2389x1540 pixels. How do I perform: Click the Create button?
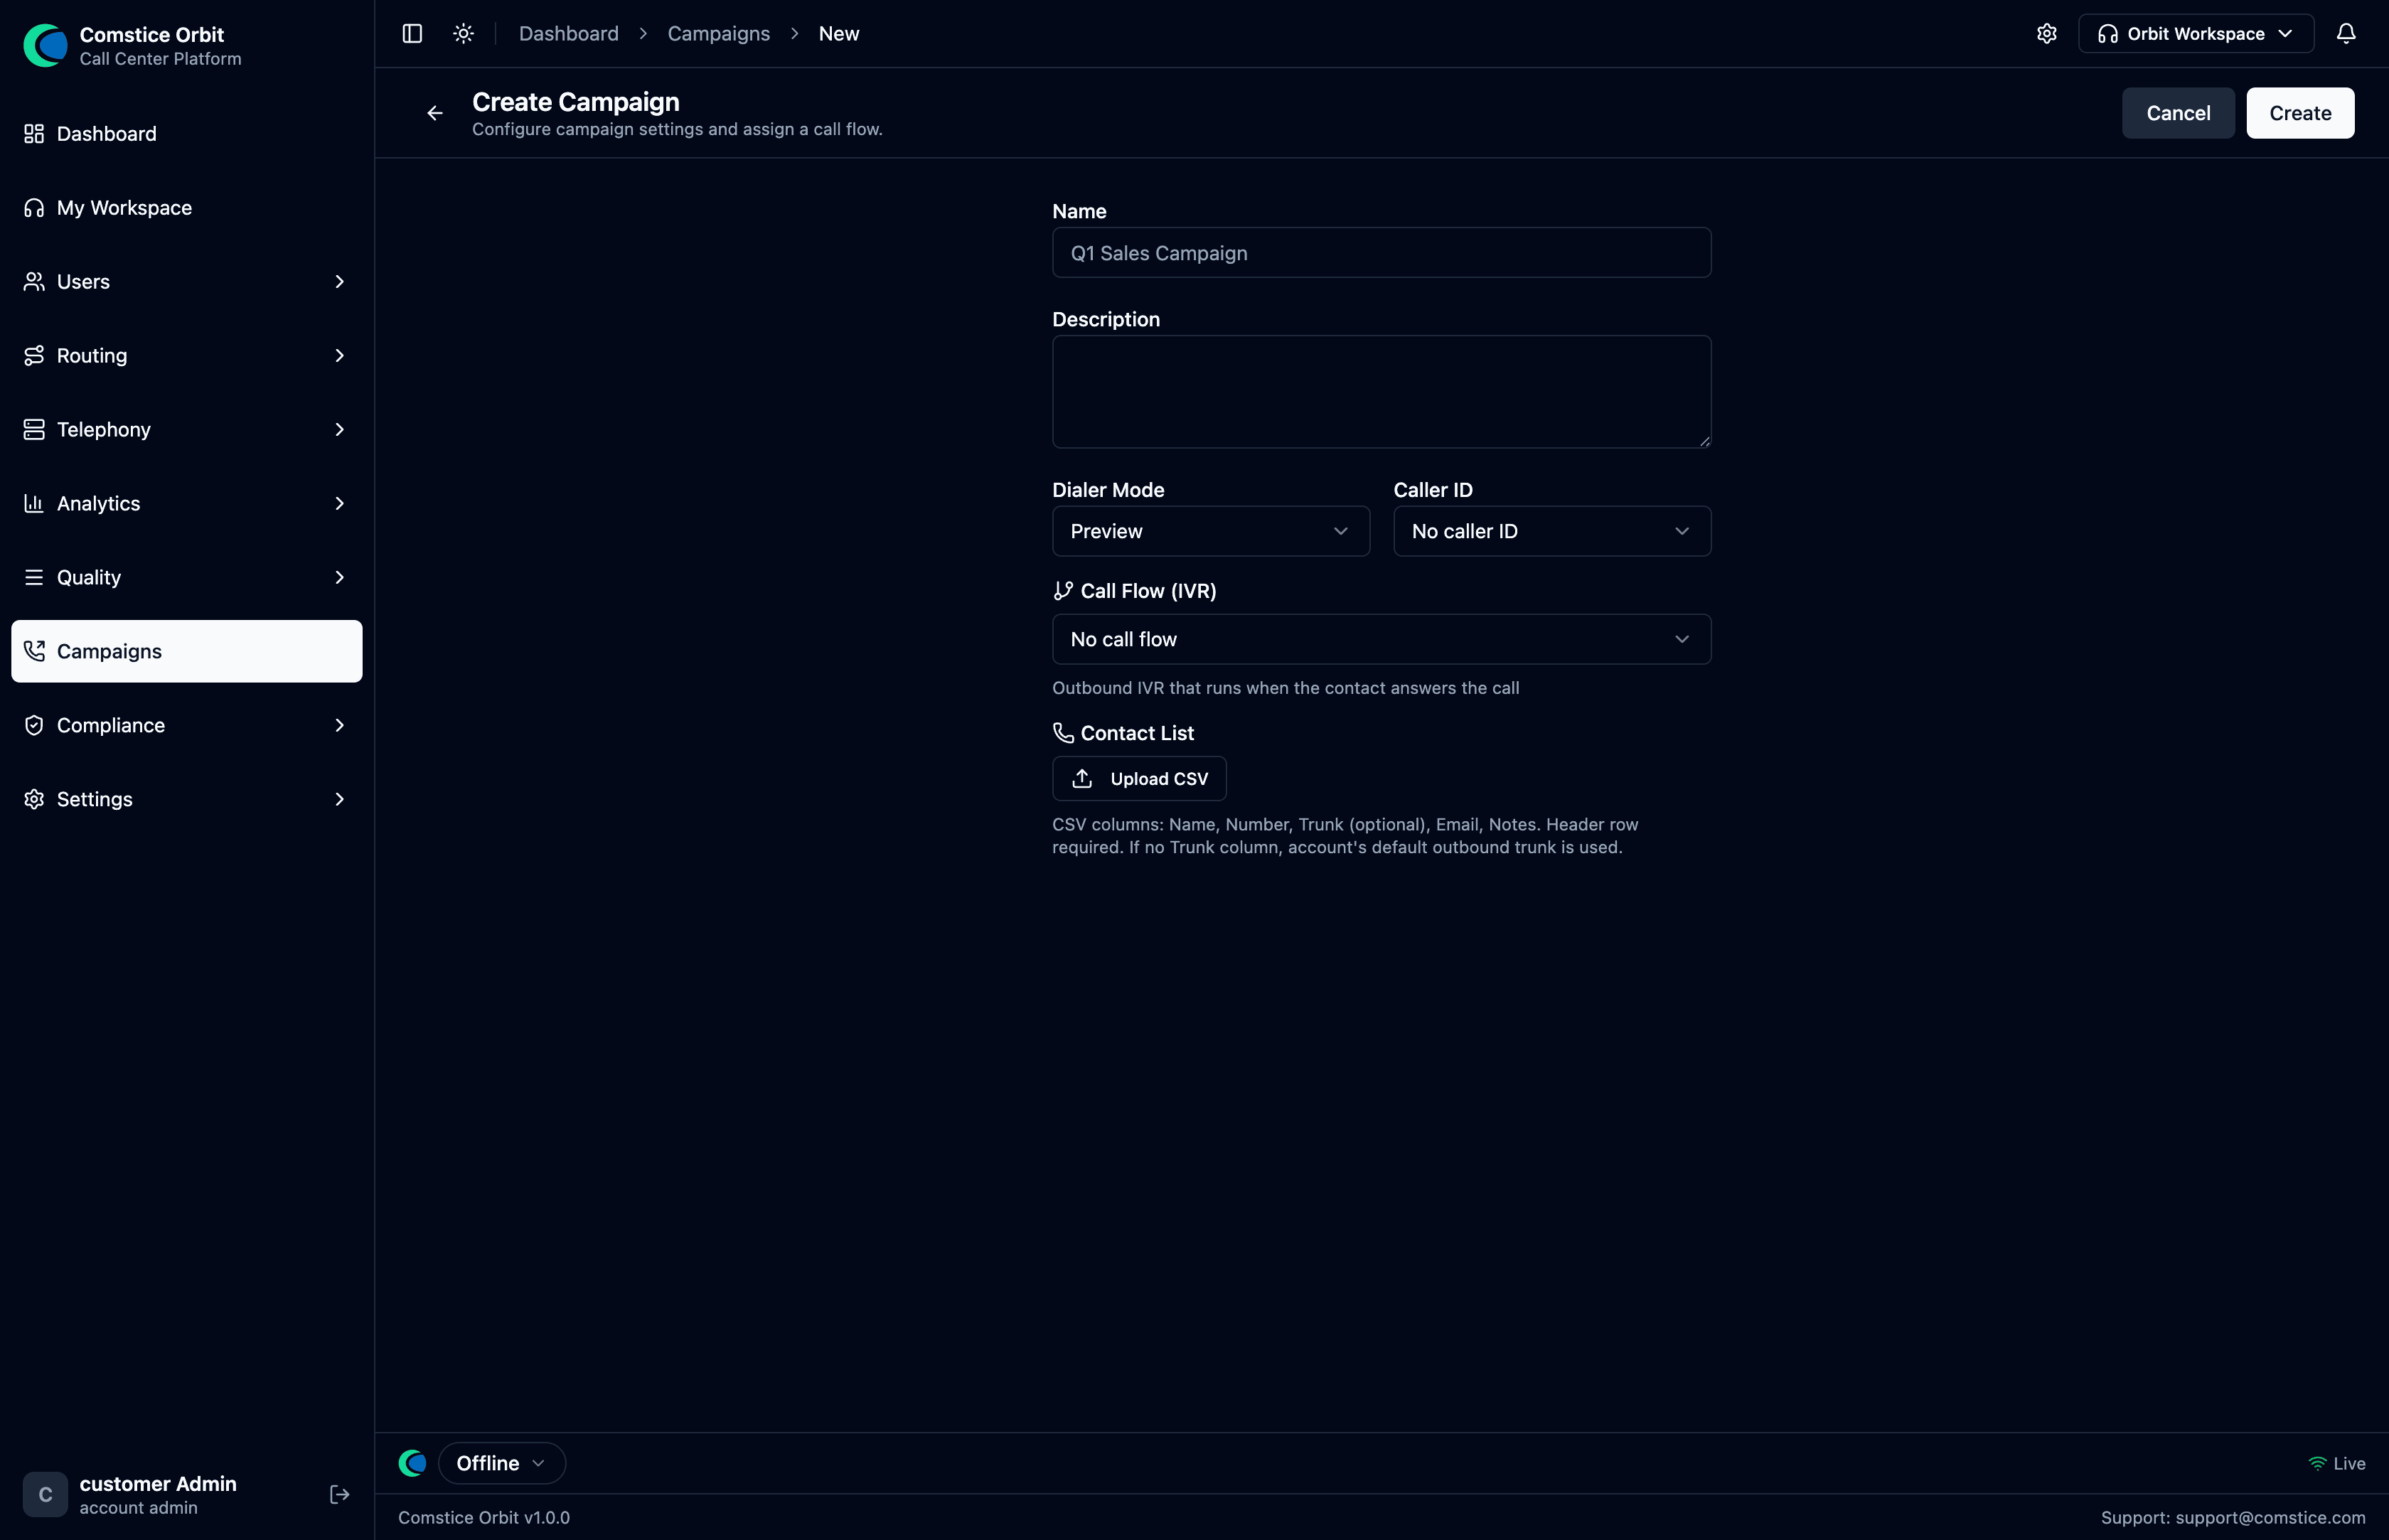tap(2300, 113)
